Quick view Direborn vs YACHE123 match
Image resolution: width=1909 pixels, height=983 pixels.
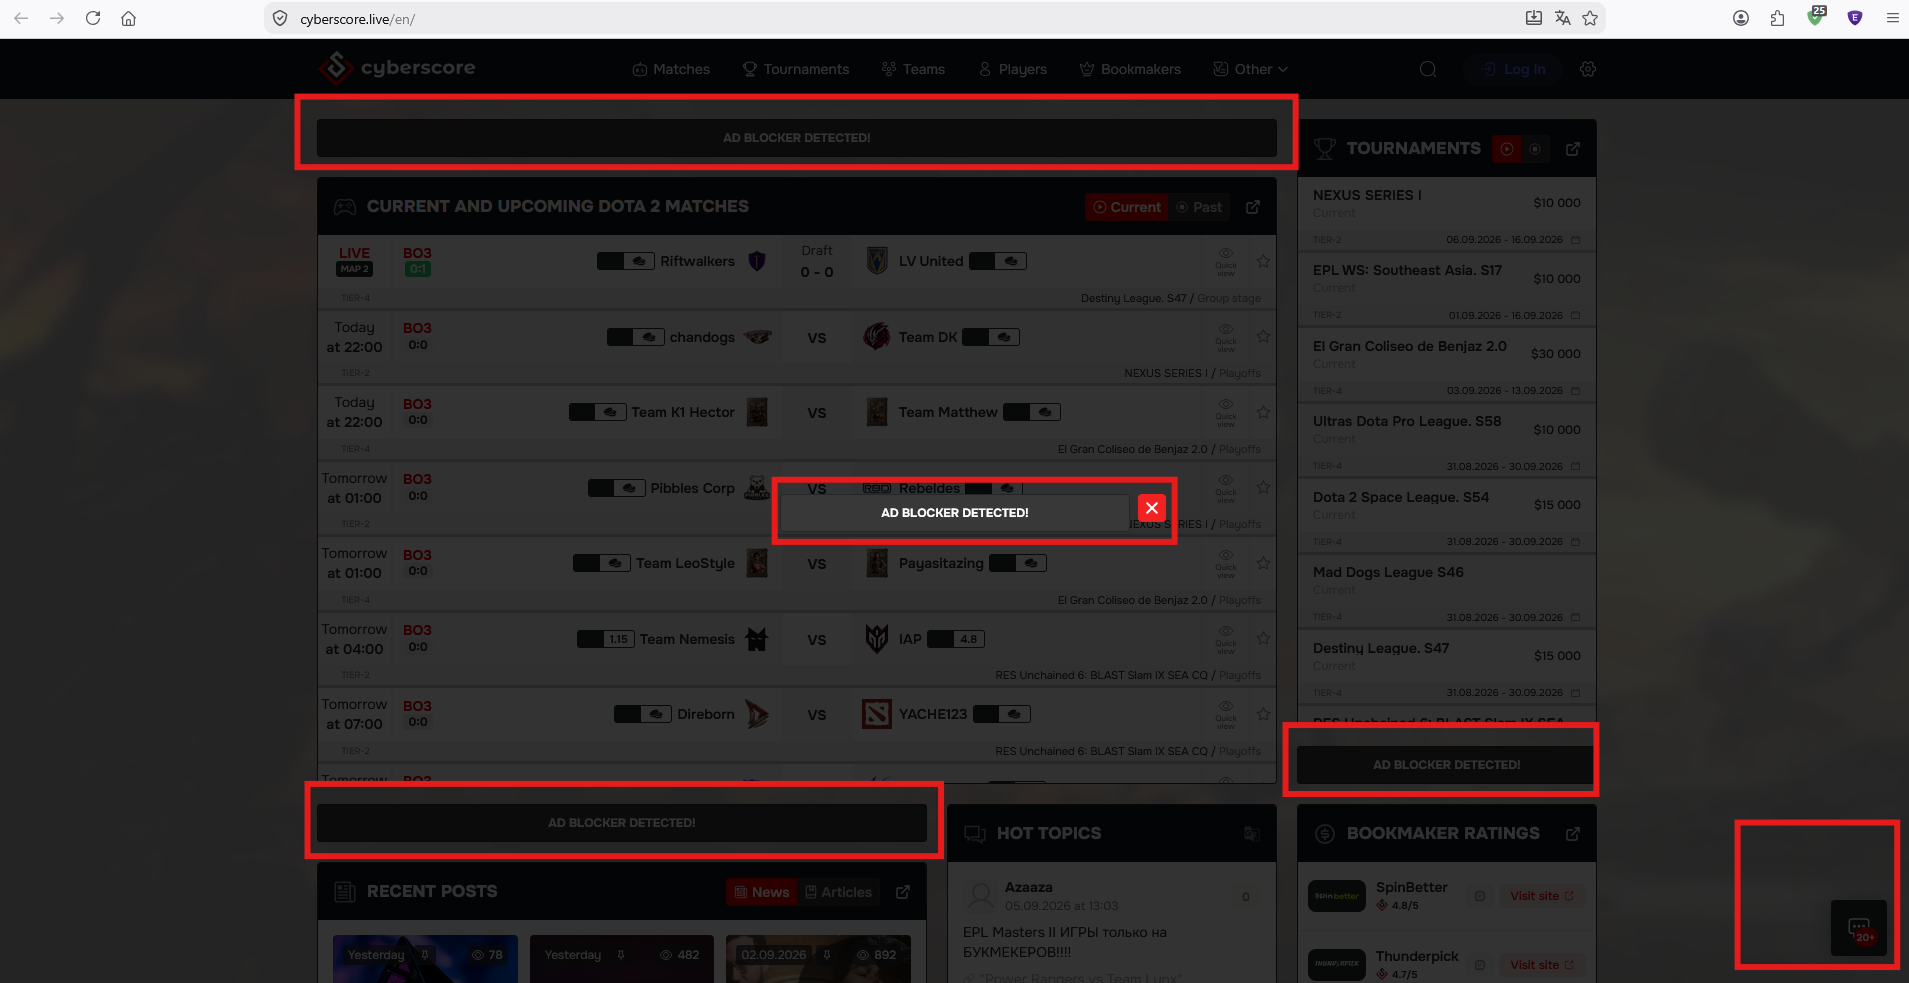(1226, 714)
